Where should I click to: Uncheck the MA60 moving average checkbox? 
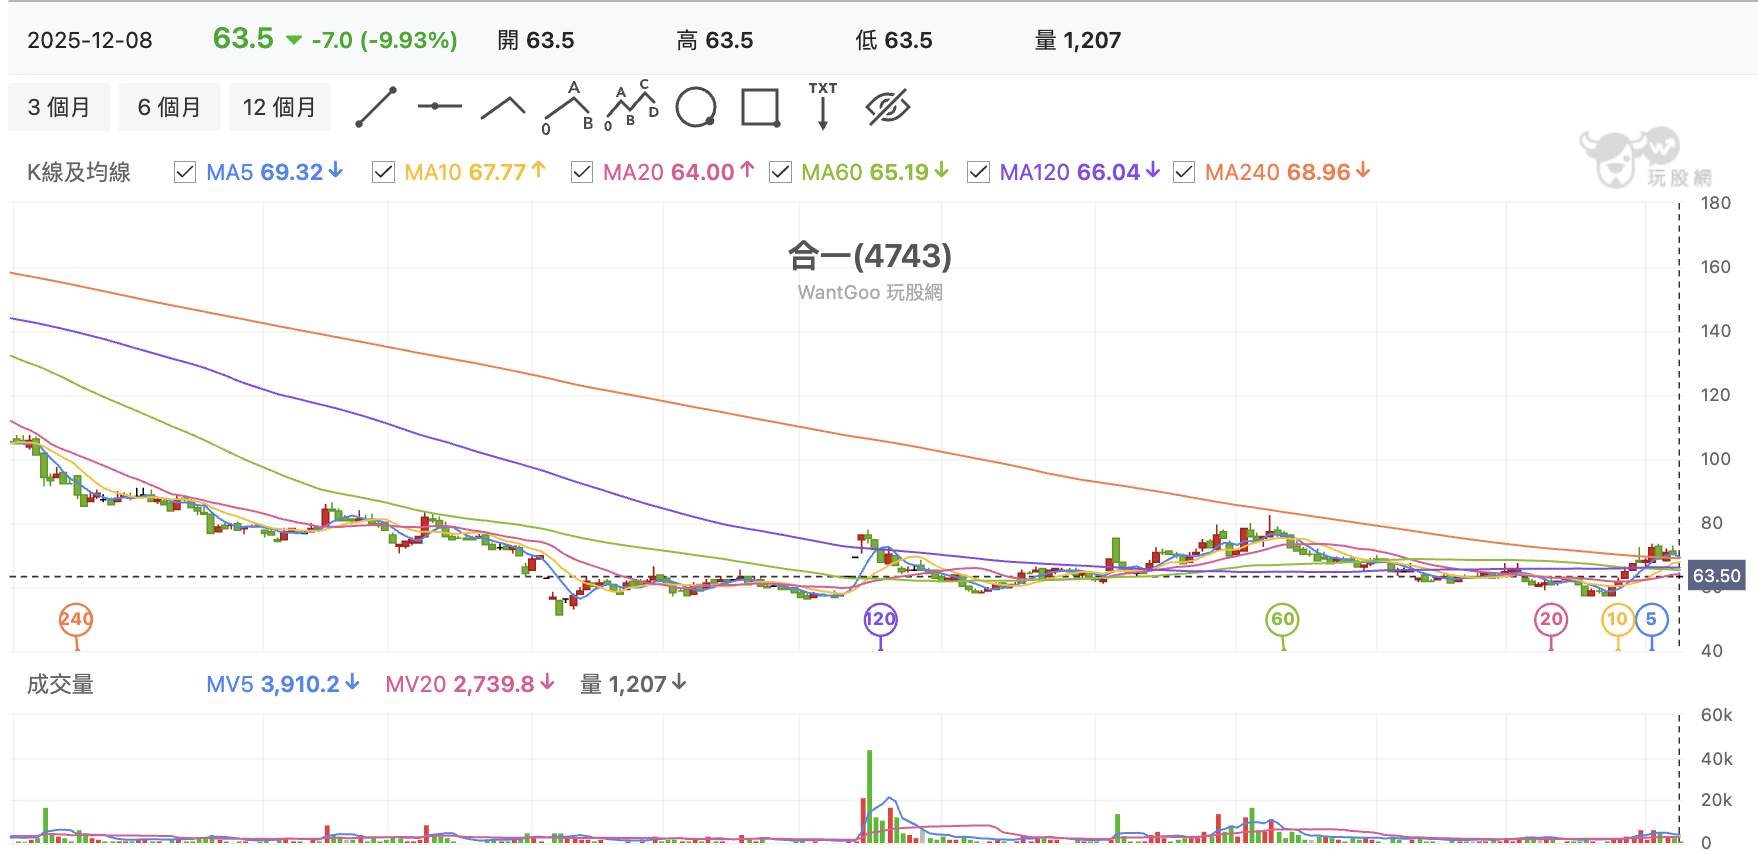click(780, 172)
